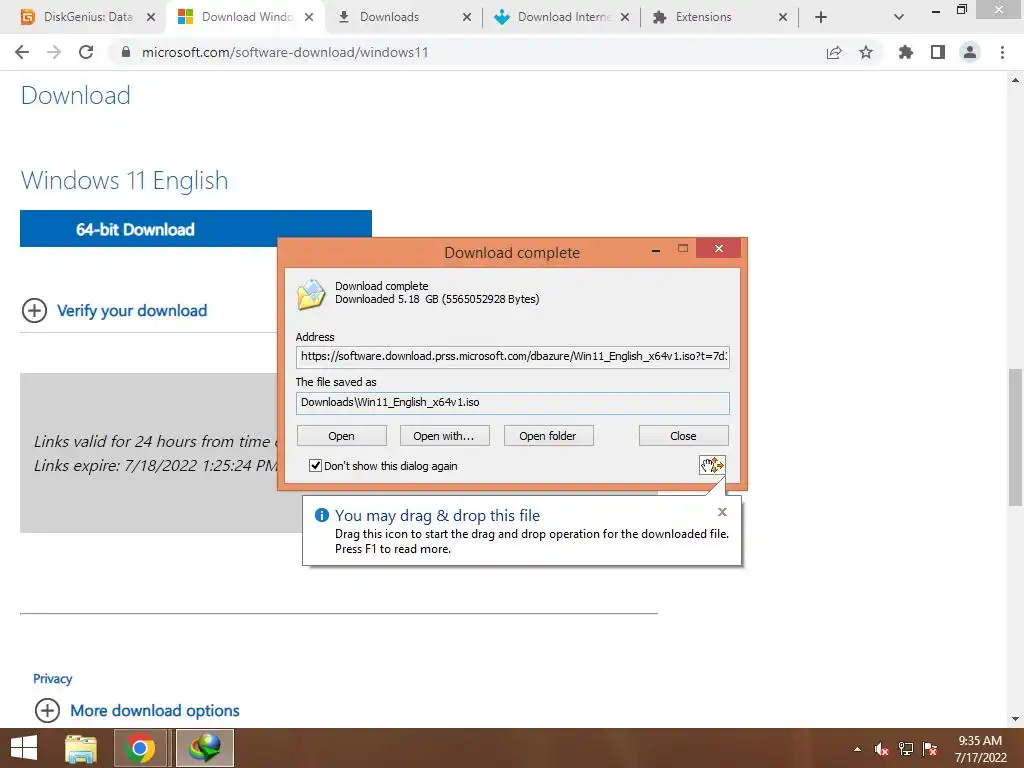This screenshot has width=1024, height=768.
Task: Maximize the Download complete dialog
Action: (682, 248)
